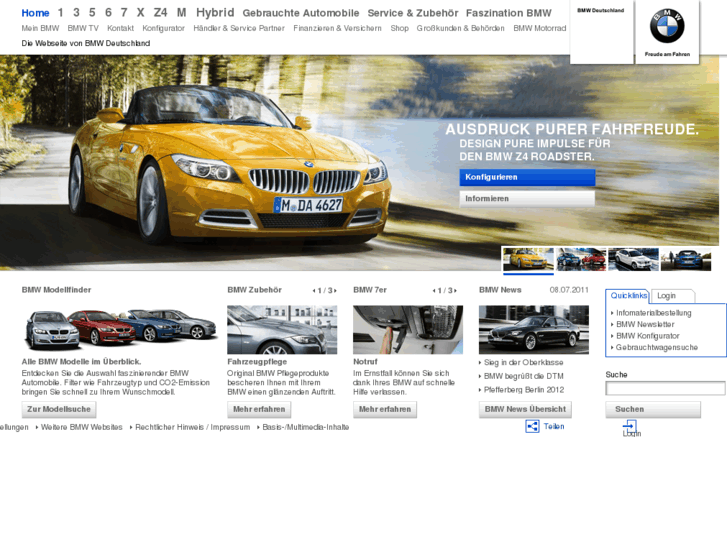This screenshot has width=727, height=545.
Task: Open the Kontakt link
Action: [121, 28]
